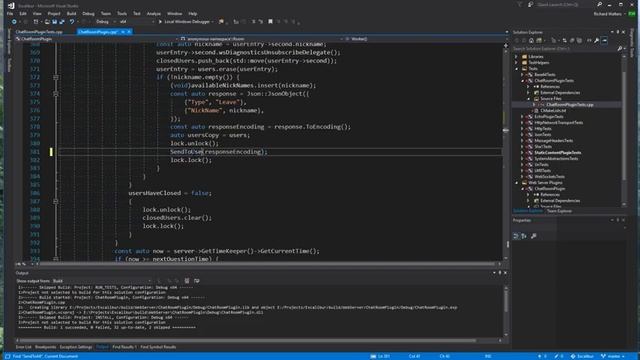This screenshot has width=640, height=360.
Task: Toggle Word Wrap in Output panel
Action: coord(197,281)
